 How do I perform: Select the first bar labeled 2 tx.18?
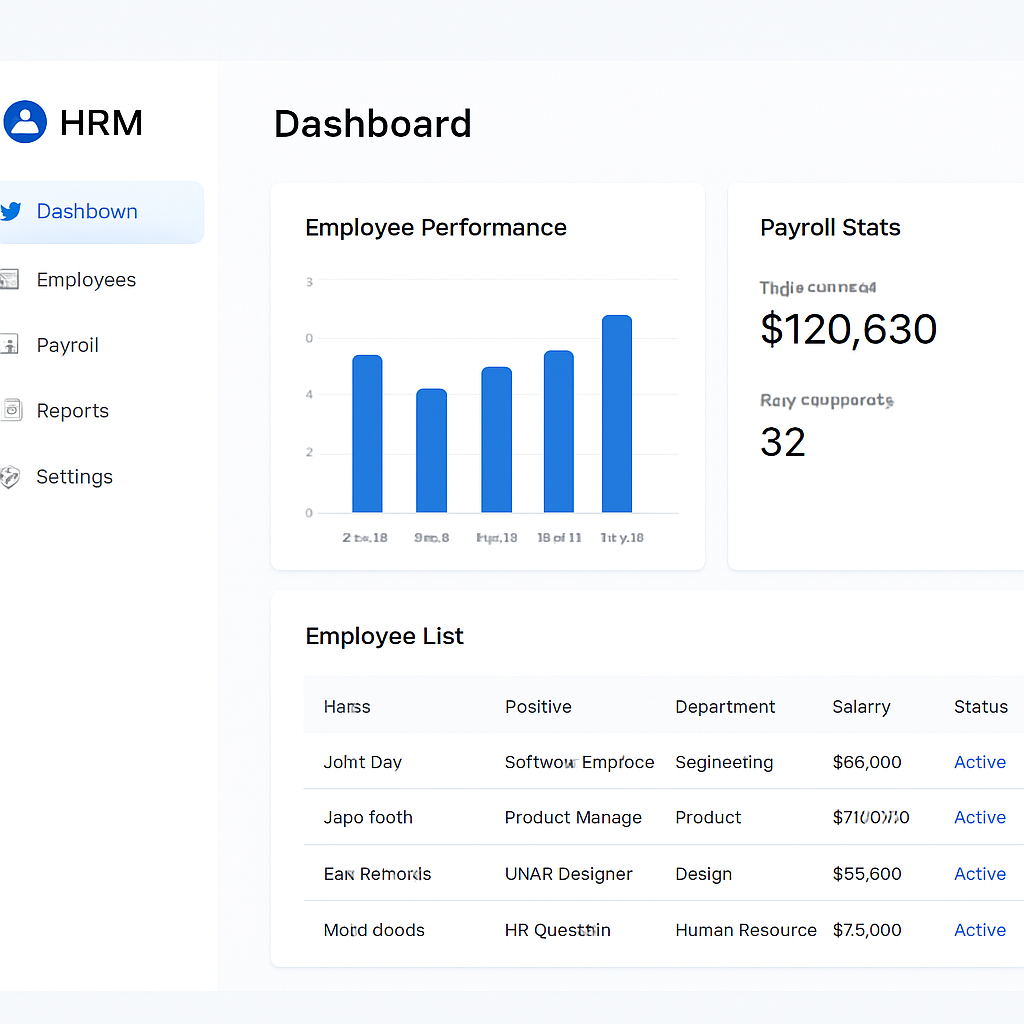367,434
